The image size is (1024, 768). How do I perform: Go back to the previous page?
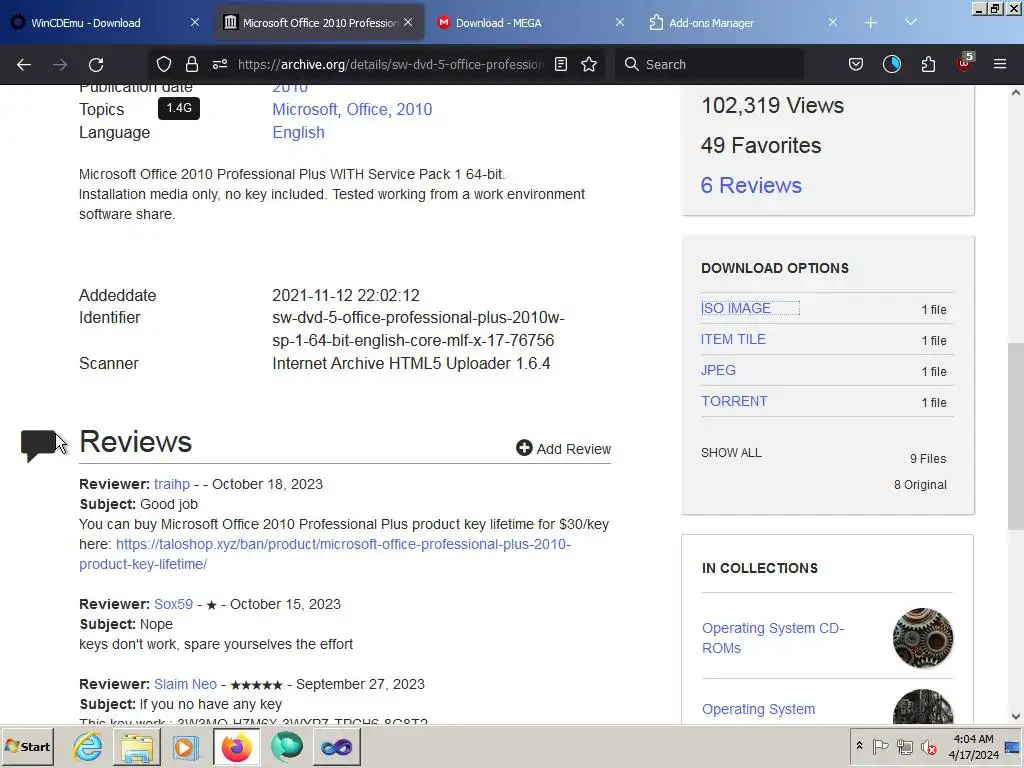pyautogui.click(x=24, y=65)
